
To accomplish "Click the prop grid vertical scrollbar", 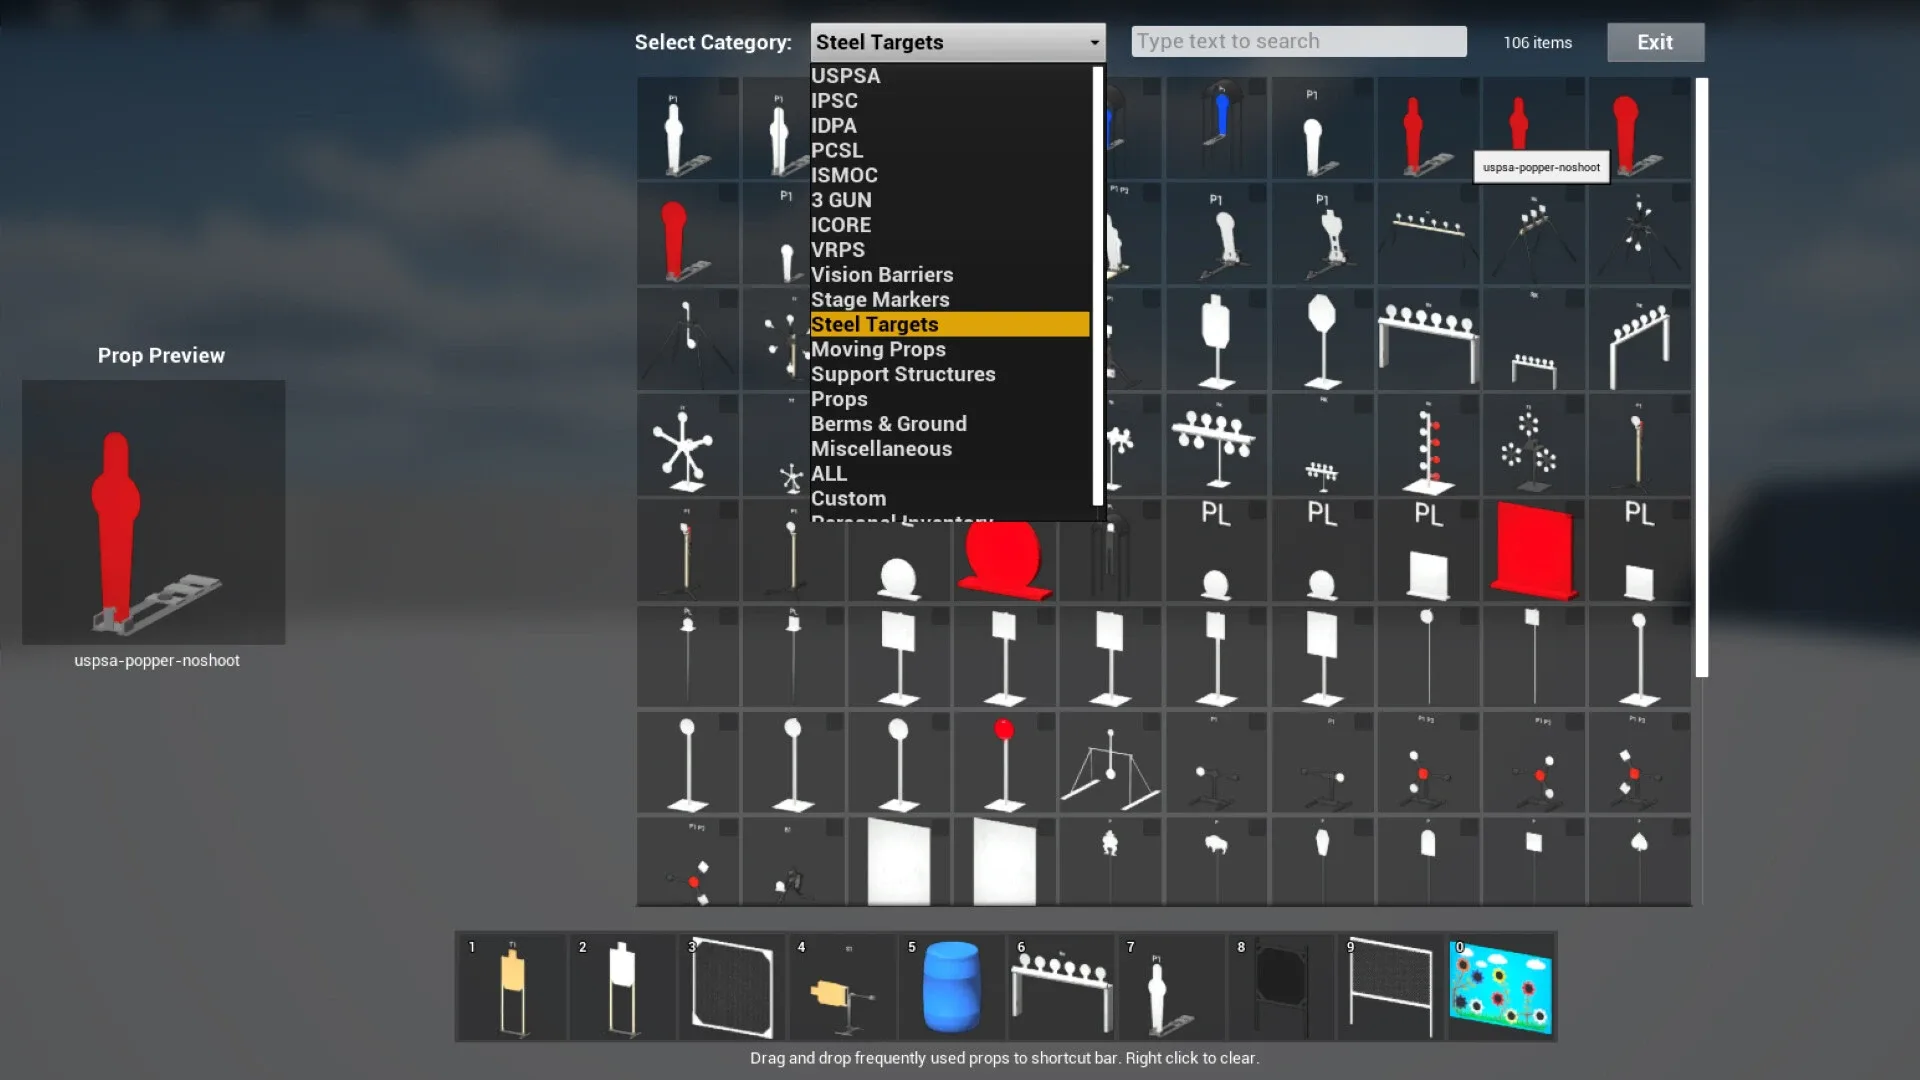I will pos(1701,378).
